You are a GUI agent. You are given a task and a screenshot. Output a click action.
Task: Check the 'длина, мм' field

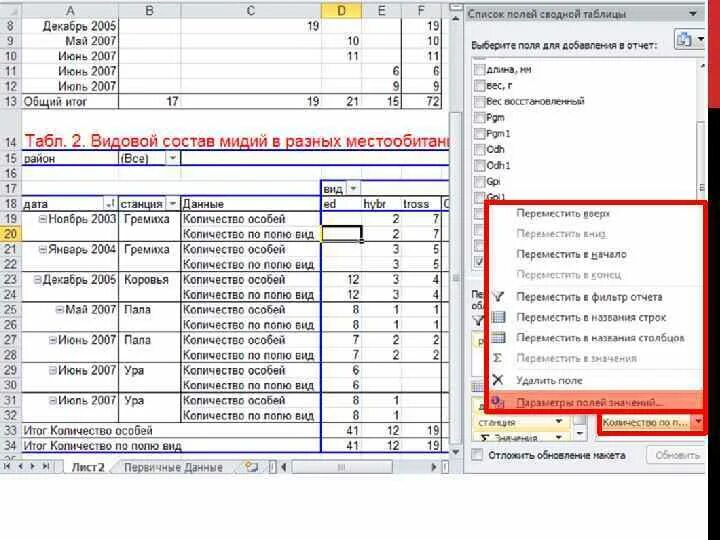[479, 69]
